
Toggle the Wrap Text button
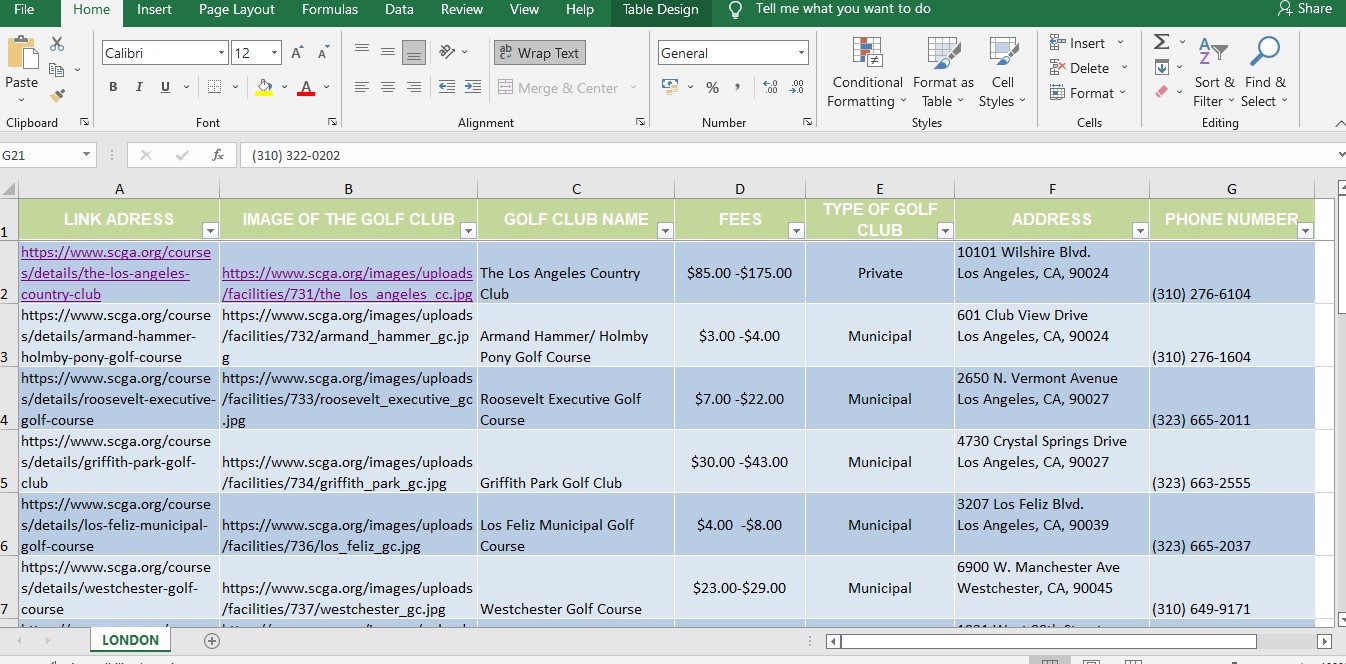539,53
